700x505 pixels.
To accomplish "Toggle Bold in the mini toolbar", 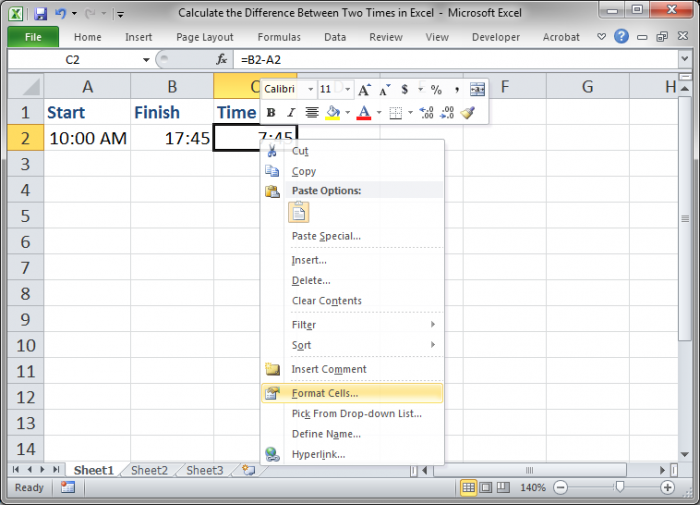I will (x=271, y=113).
